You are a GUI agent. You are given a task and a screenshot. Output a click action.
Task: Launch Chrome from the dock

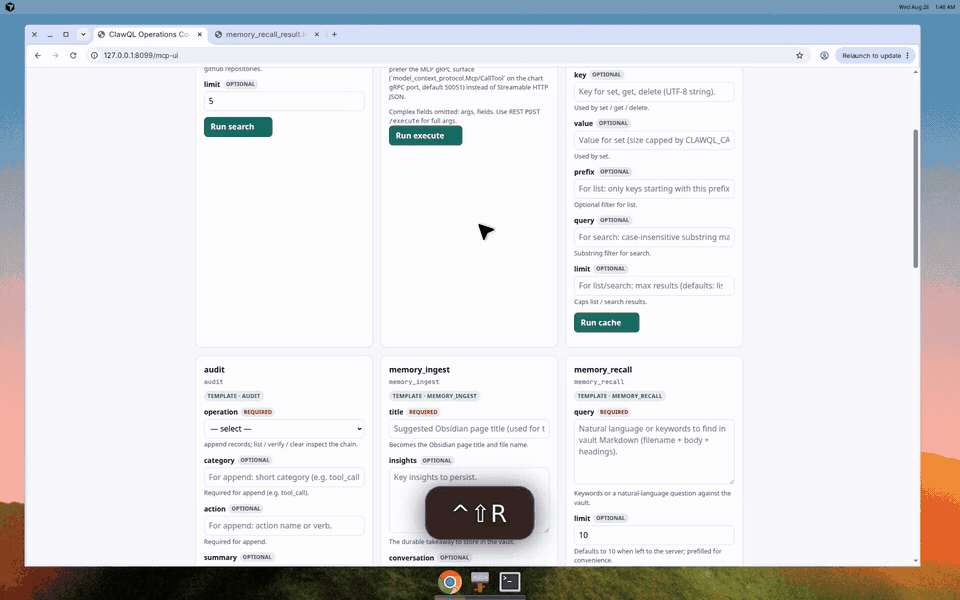pyautogui.click(x=449, y=582)
